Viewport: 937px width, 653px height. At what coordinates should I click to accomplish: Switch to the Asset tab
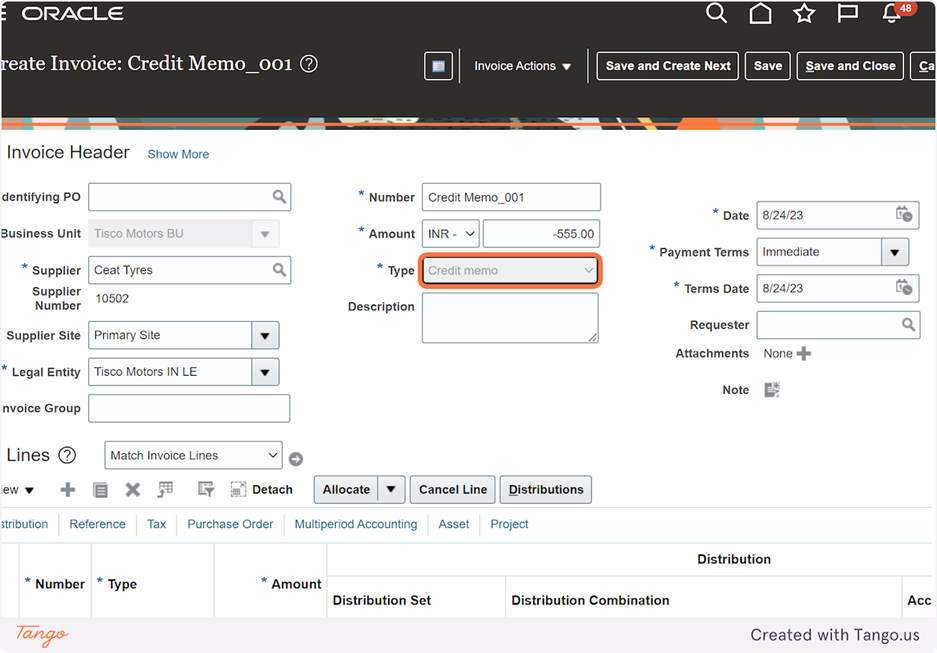pyautogui.click(x=454, y=524)
